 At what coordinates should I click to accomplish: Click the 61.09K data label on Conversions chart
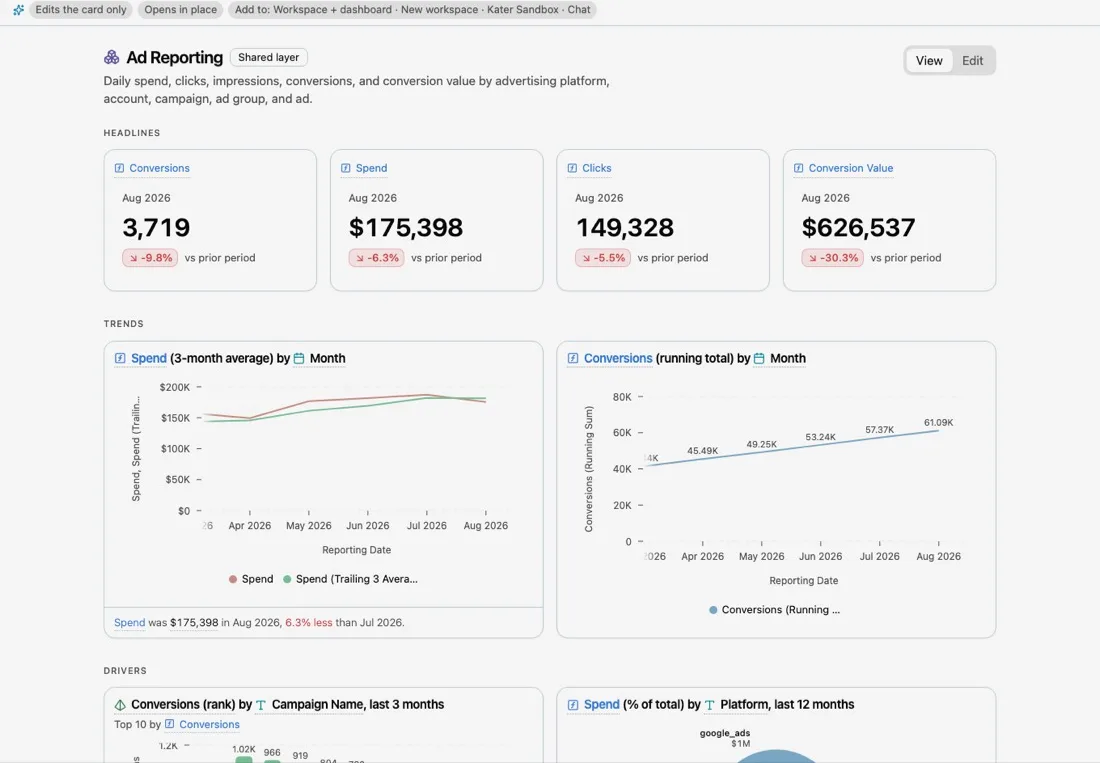pyautogui.click(x=939, y=423)
